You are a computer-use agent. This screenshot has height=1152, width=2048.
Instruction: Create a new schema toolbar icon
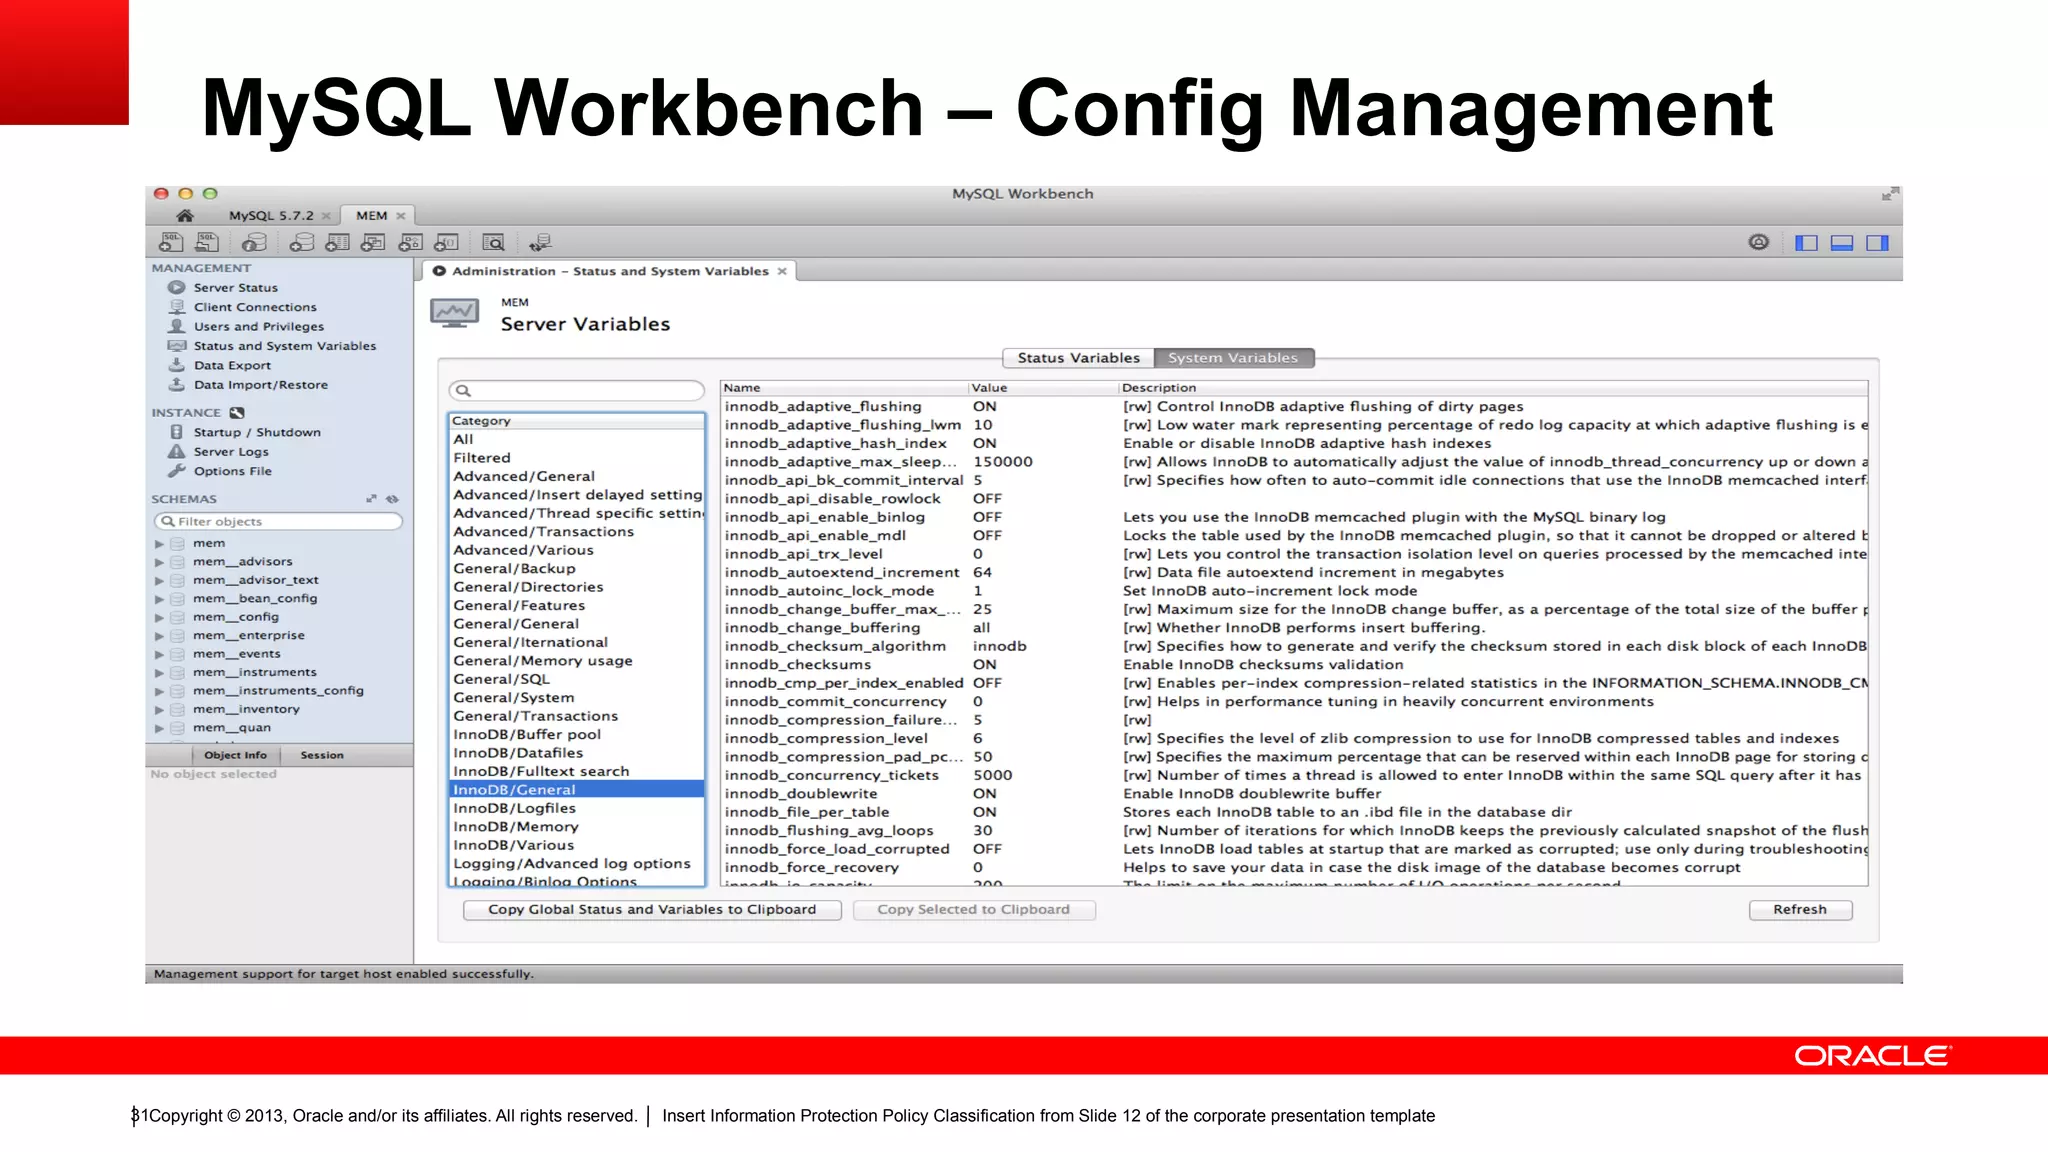tap(301, 242)
